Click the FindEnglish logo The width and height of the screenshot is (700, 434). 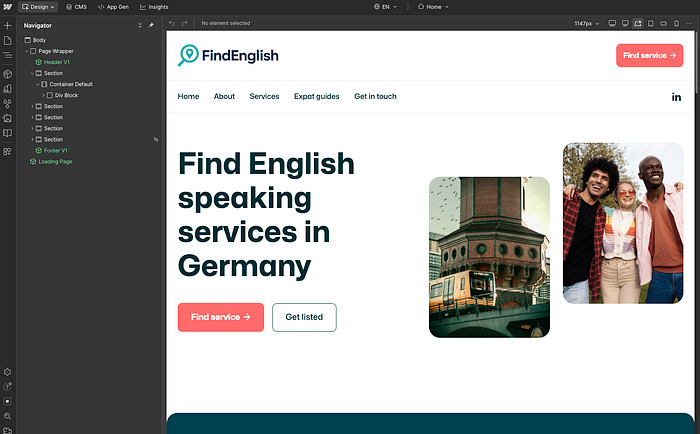tap(228, 55)
